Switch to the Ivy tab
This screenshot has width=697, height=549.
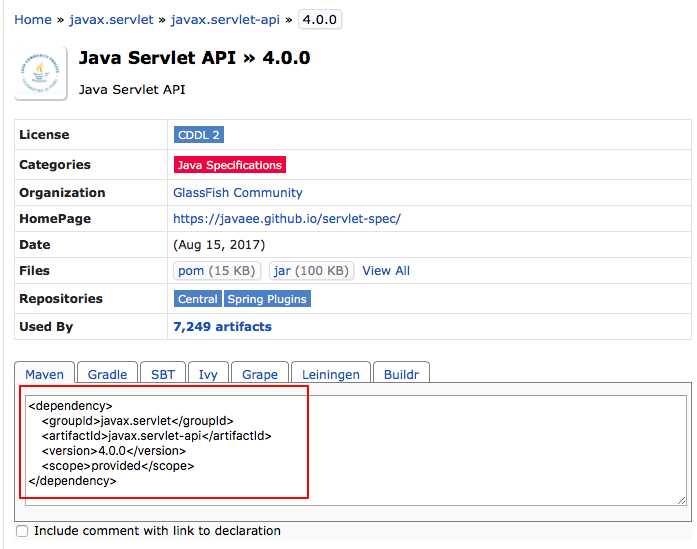point(208,373)
